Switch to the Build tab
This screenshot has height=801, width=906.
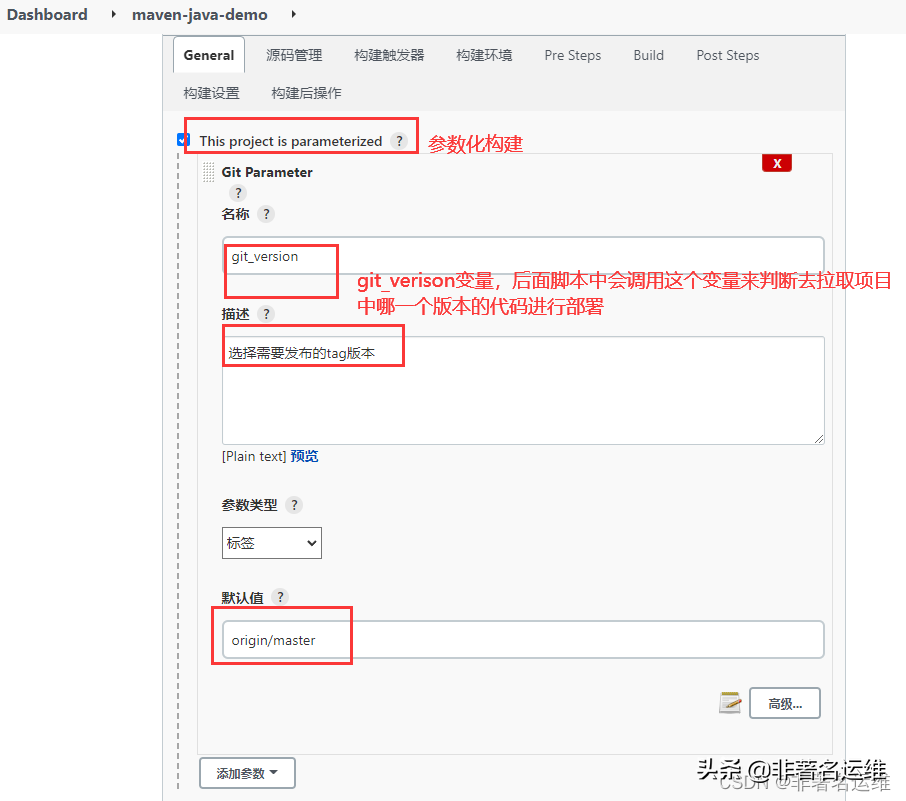tap(648, 55)
